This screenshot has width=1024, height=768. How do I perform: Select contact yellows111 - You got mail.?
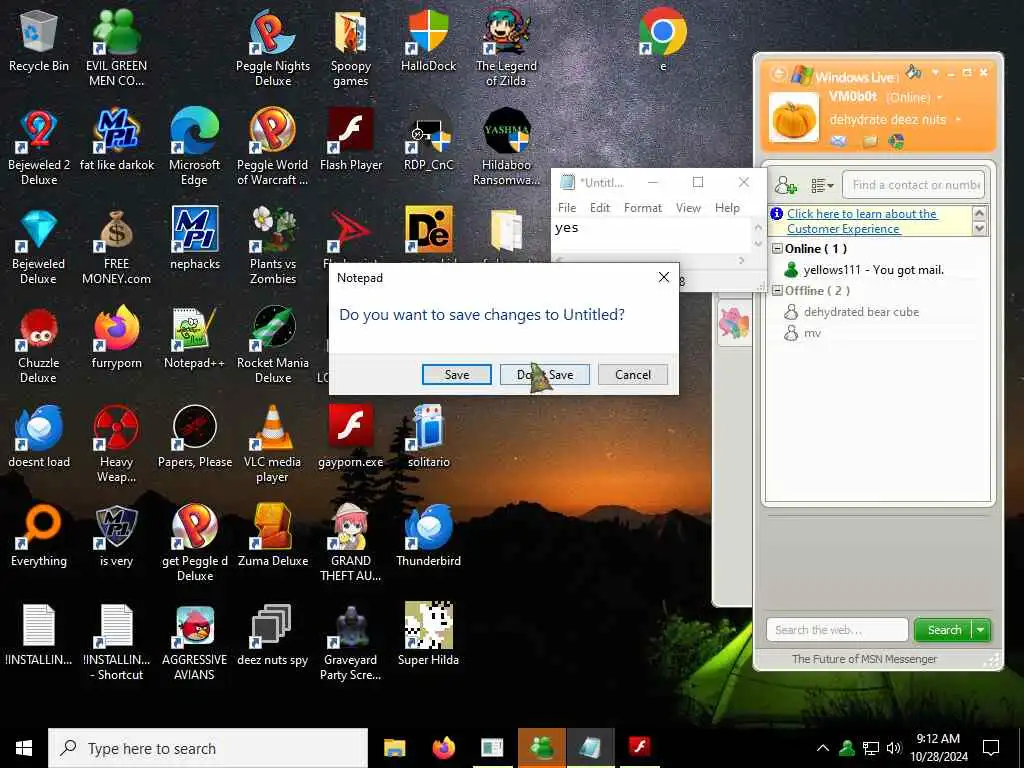click(875, 270)
